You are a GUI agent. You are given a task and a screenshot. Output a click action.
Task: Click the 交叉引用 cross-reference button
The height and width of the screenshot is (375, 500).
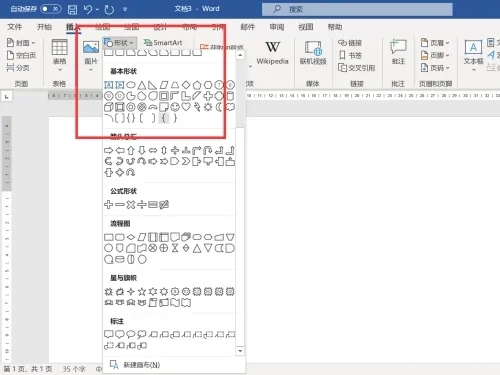pyautogui.click(x=357, y=68)
